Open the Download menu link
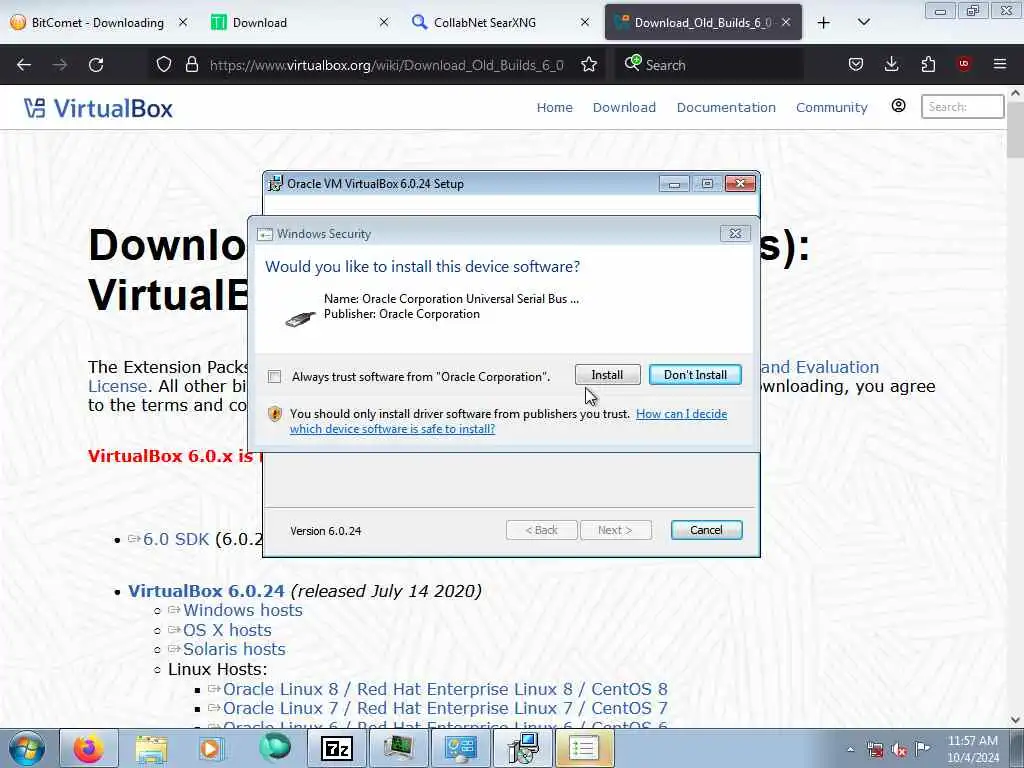The image size is (1024, 768). point(624,107)
